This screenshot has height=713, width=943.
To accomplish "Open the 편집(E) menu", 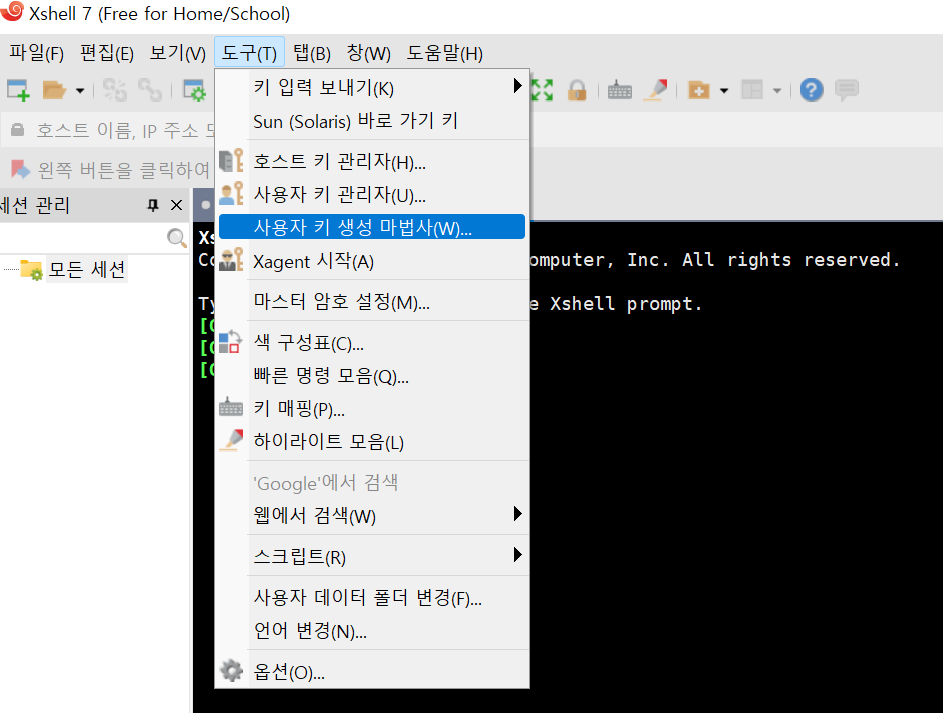I will [106, 53].
